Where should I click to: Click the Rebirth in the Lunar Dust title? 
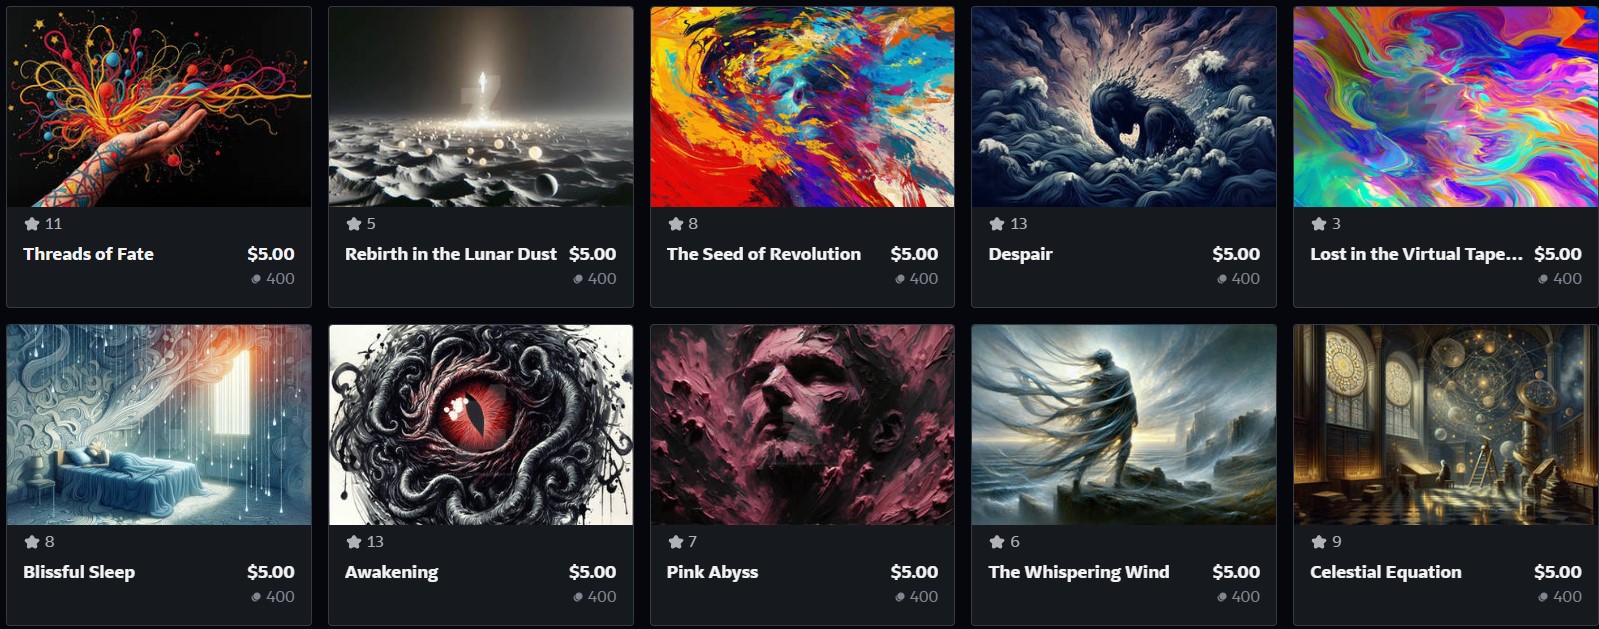pos(451,254)
